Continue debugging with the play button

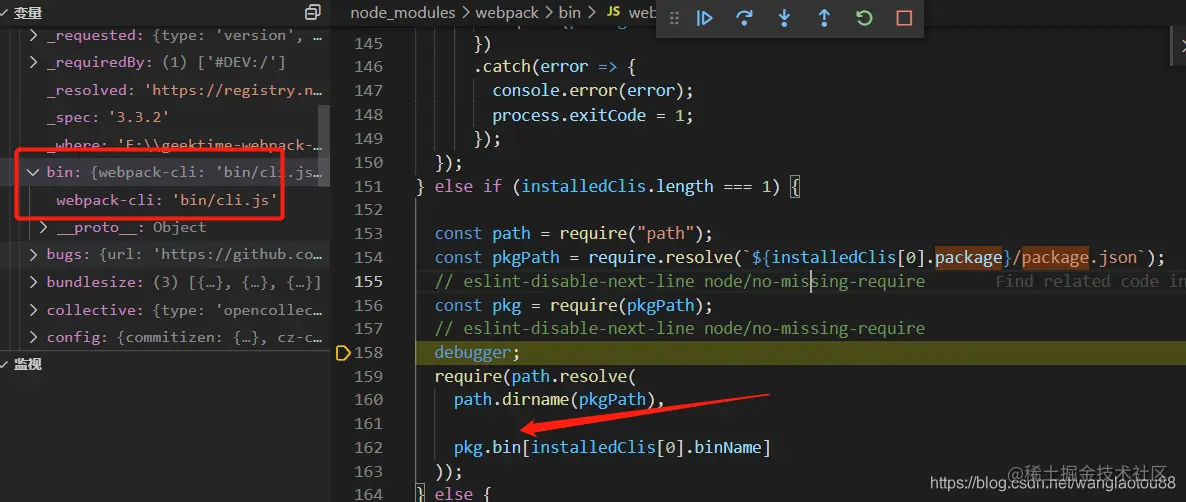click(705, 18)
